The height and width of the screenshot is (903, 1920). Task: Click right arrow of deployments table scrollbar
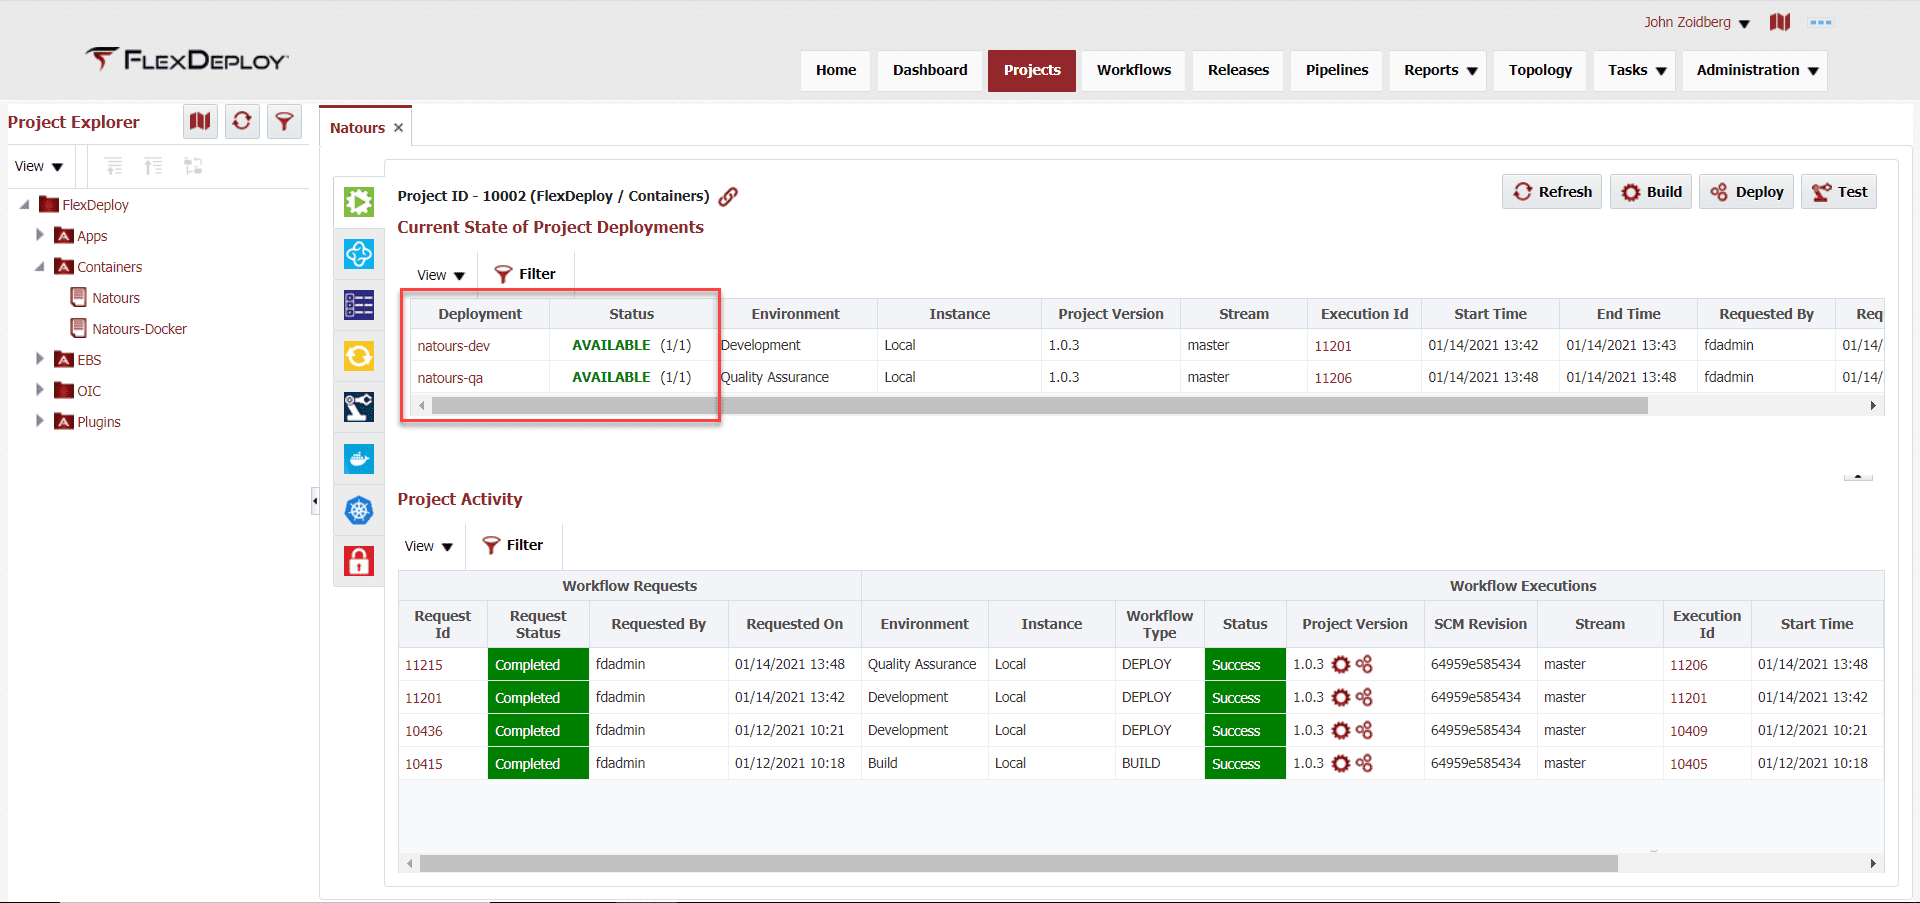[1873, 406]
